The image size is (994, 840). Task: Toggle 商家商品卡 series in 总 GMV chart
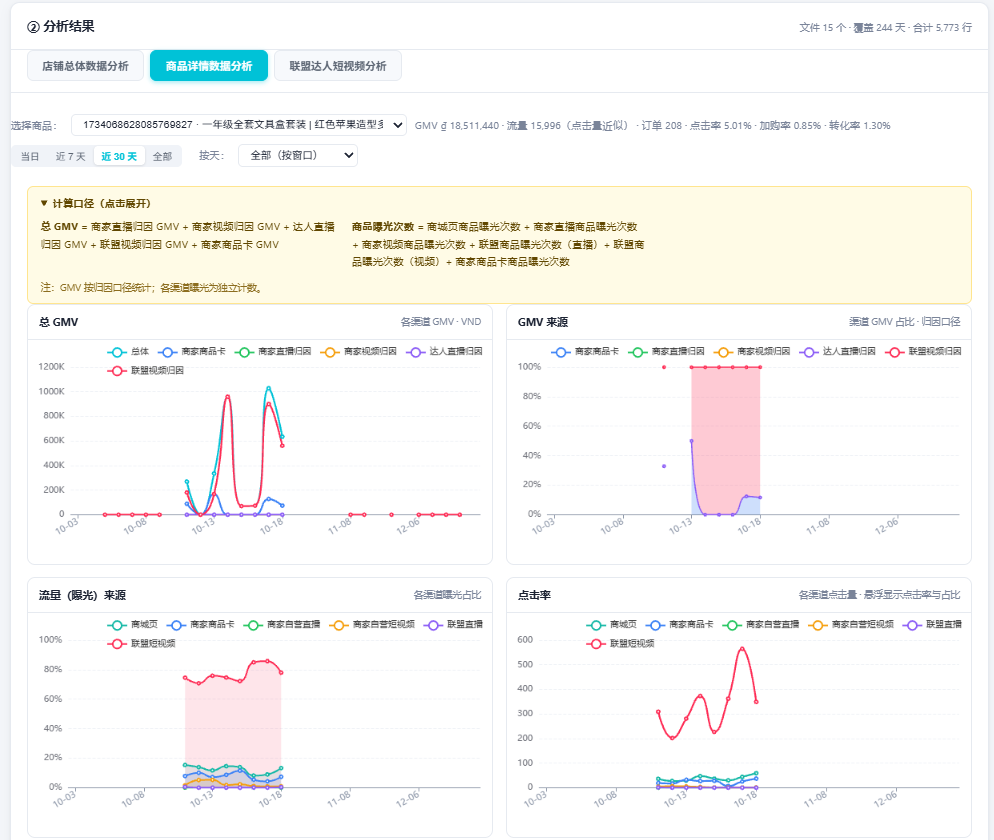[x=191, y=352]
